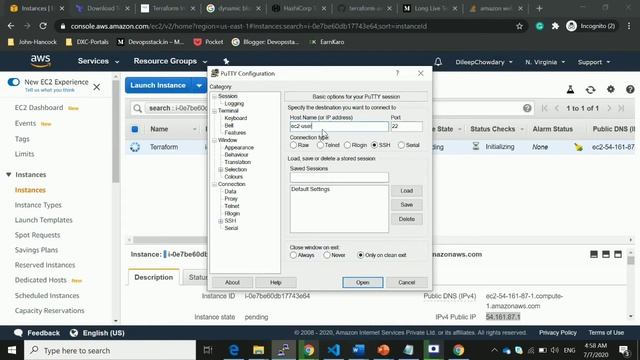This screenshot has width=640, height=360.
Task: Open EC2 console settings gear
Action: 610,89
